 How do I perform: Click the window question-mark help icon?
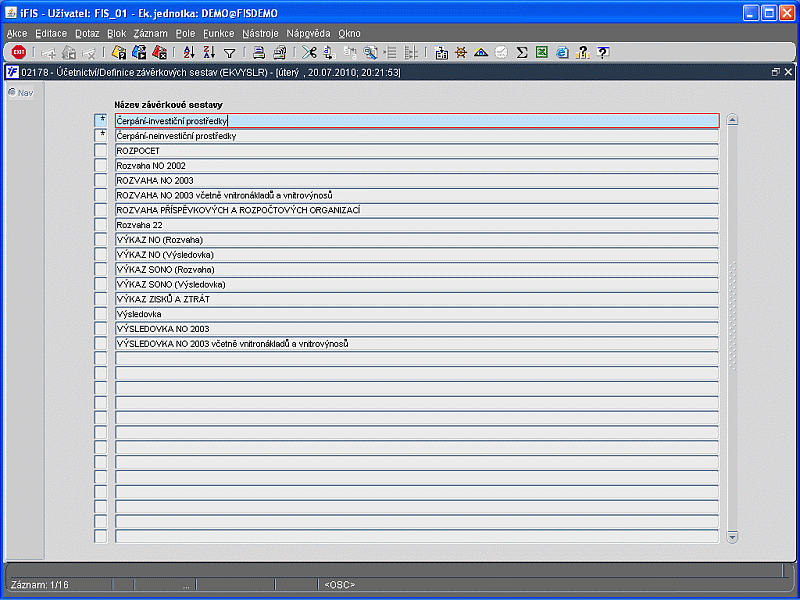tap(603, 52)
